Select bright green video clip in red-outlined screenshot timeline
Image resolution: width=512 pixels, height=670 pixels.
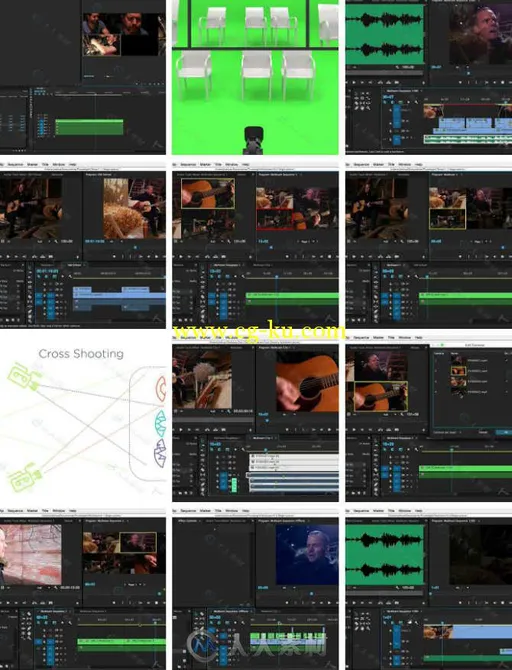click(292, 295)
